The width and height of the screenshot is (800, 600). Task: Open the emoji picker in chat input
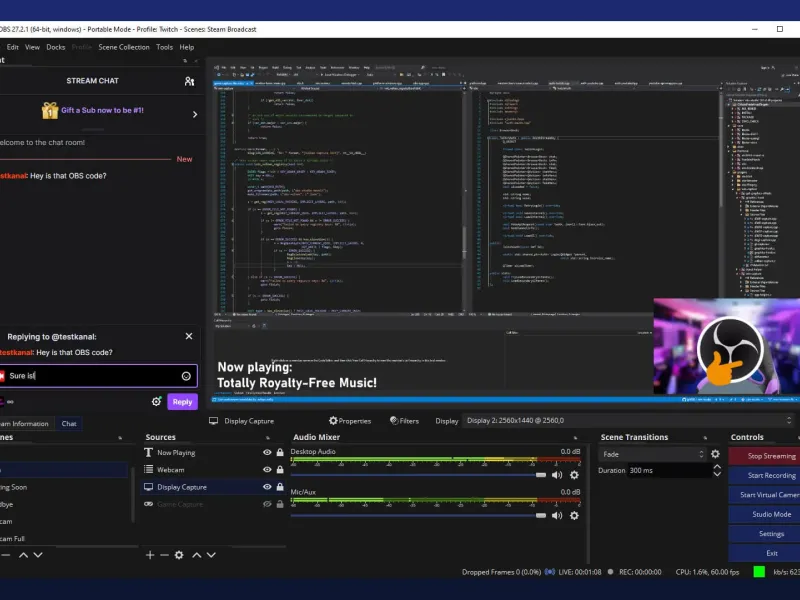(x=186, y=376)
